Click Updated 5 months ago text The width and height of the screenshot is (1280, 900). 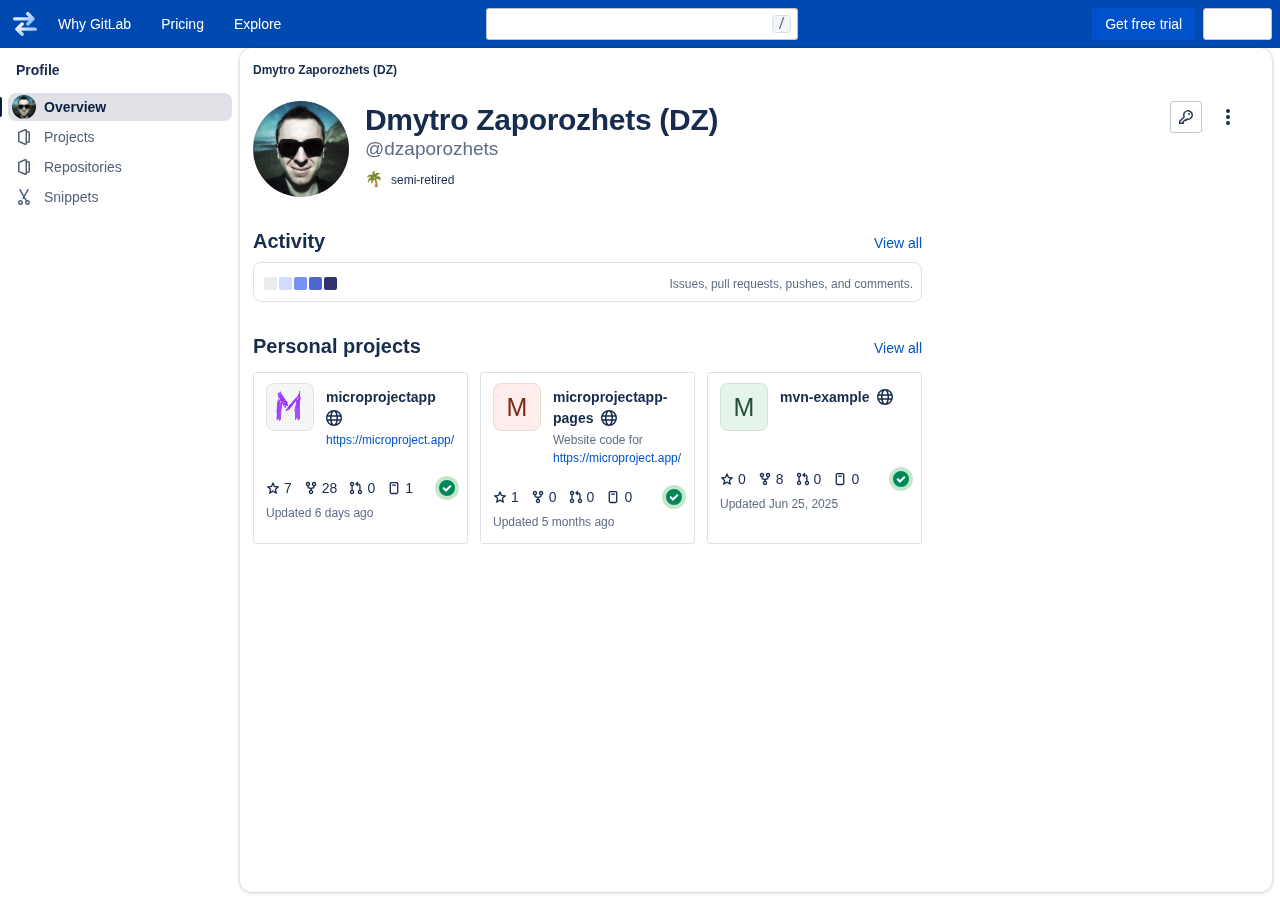pos(554,522)
